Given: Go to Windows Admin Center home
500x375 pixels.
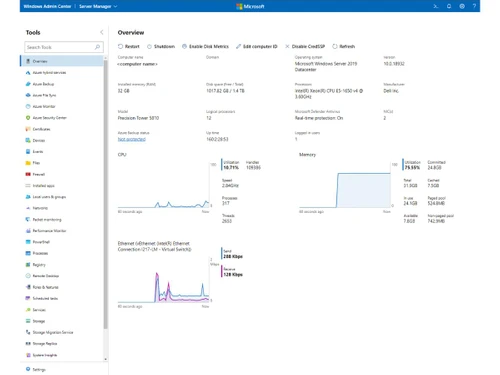Looking at the screenshot, I should 47,6.
